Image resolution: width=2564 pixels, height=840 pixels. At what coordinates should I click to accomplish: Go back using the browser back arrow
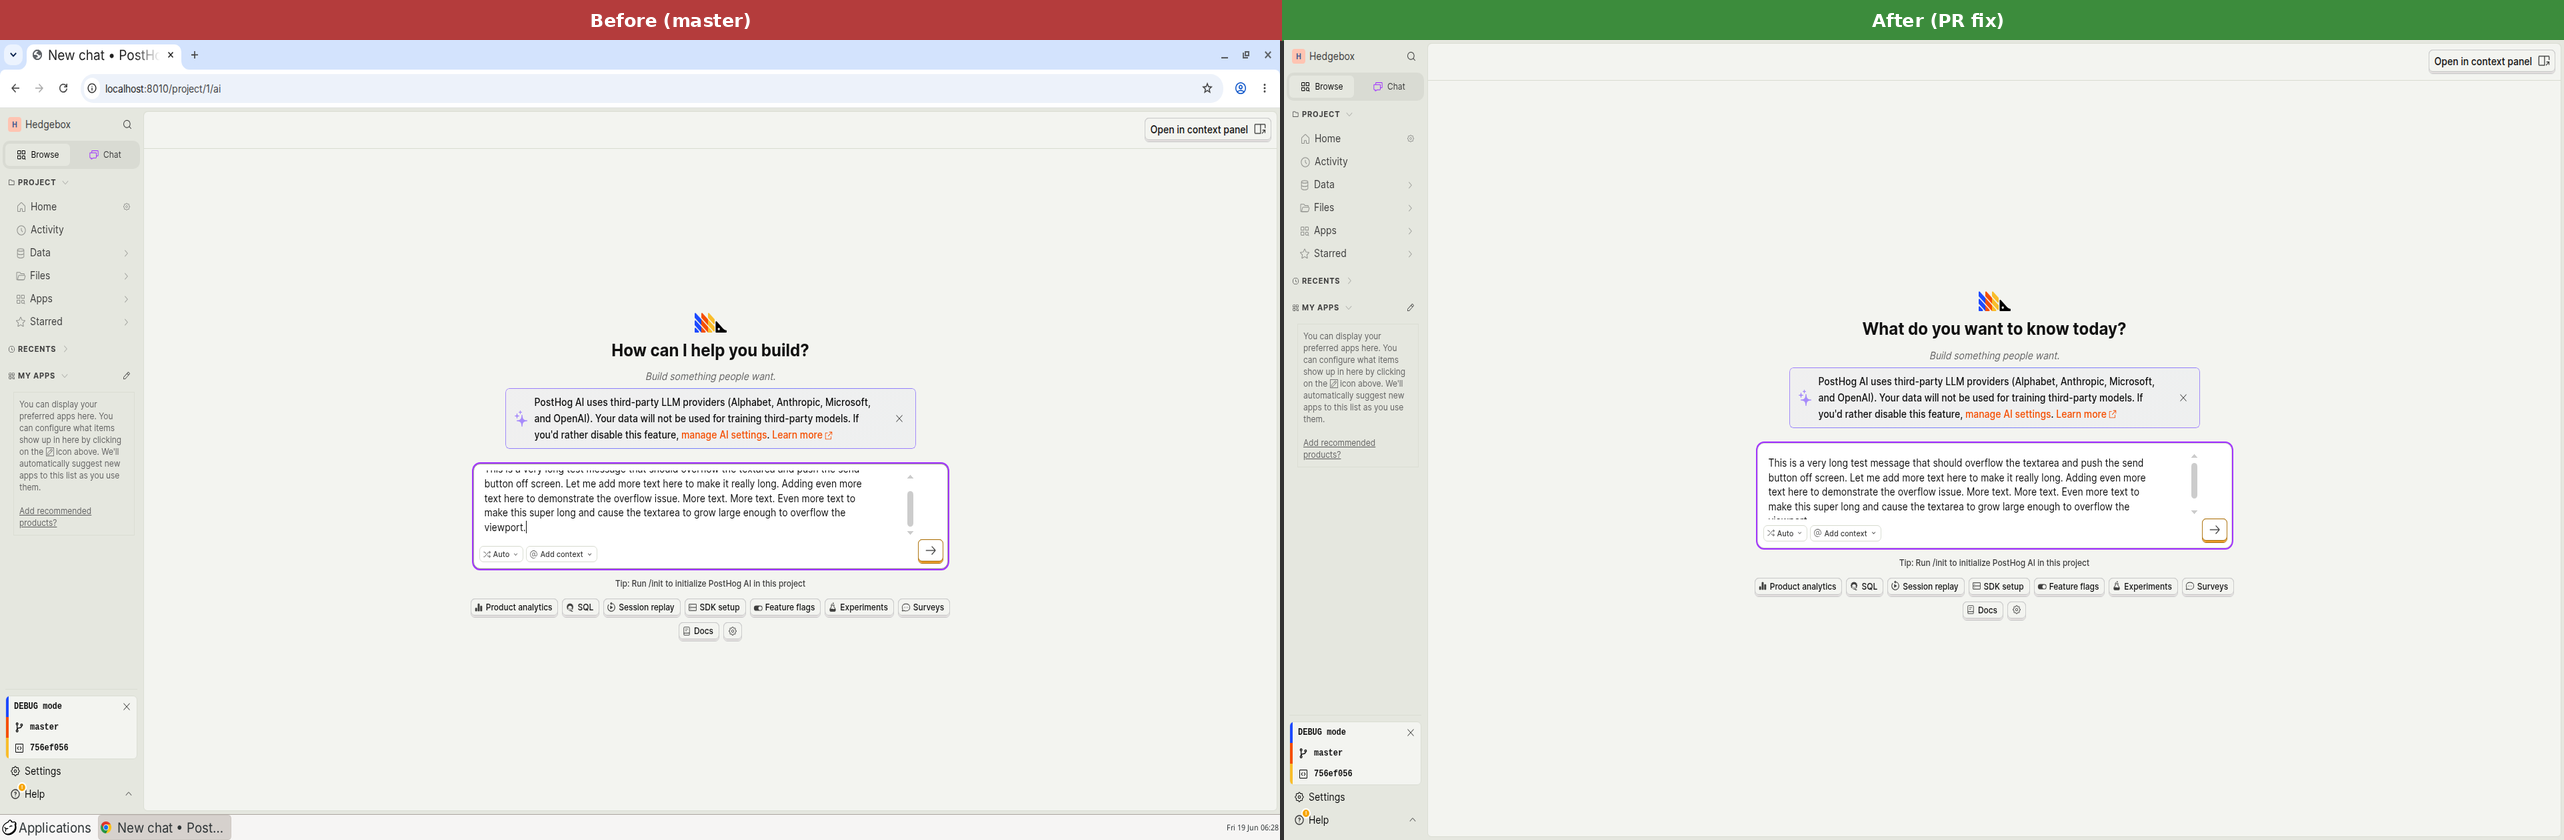tap(15, 89)
